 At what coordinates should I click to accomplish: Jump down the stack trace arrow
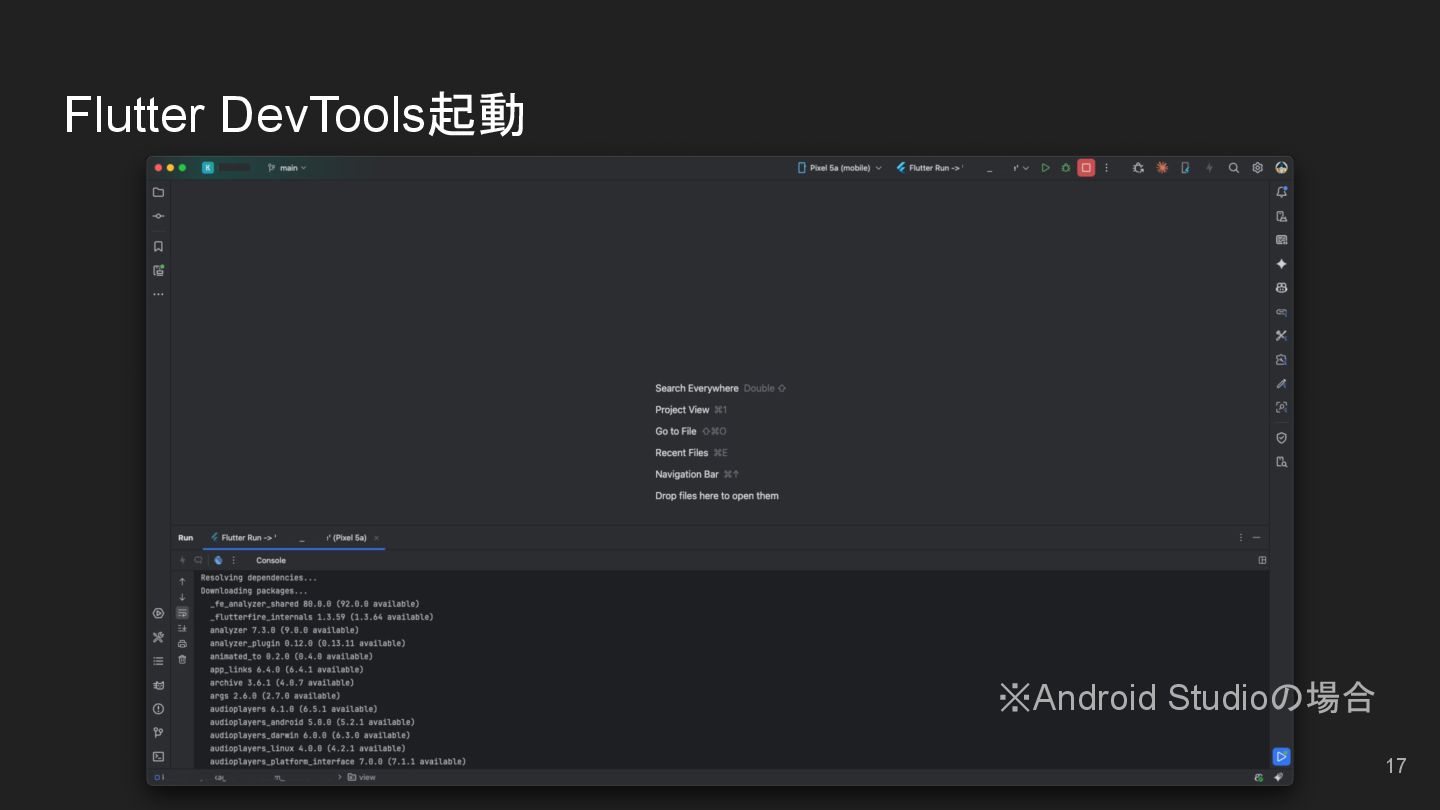(x=182, y=597)
